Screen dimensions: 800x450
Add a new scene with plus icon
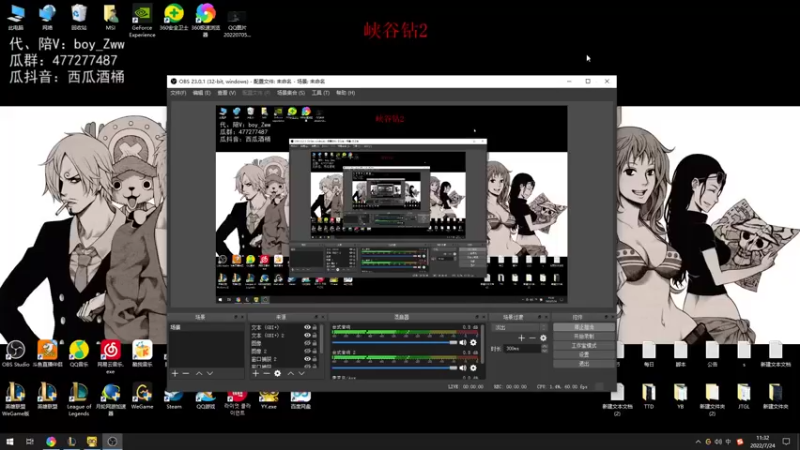(175, 373)
